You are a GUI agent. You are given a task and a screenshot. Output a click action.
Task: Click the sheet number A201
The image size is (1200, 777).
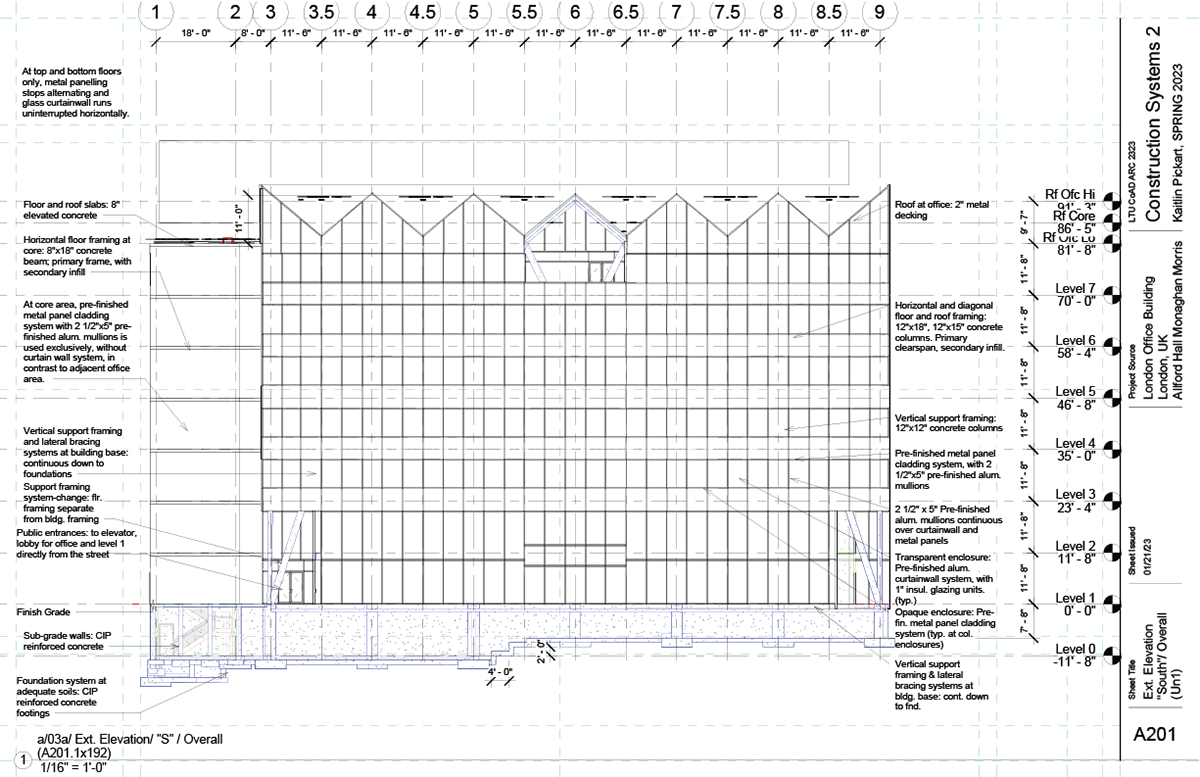(1153, 735)
